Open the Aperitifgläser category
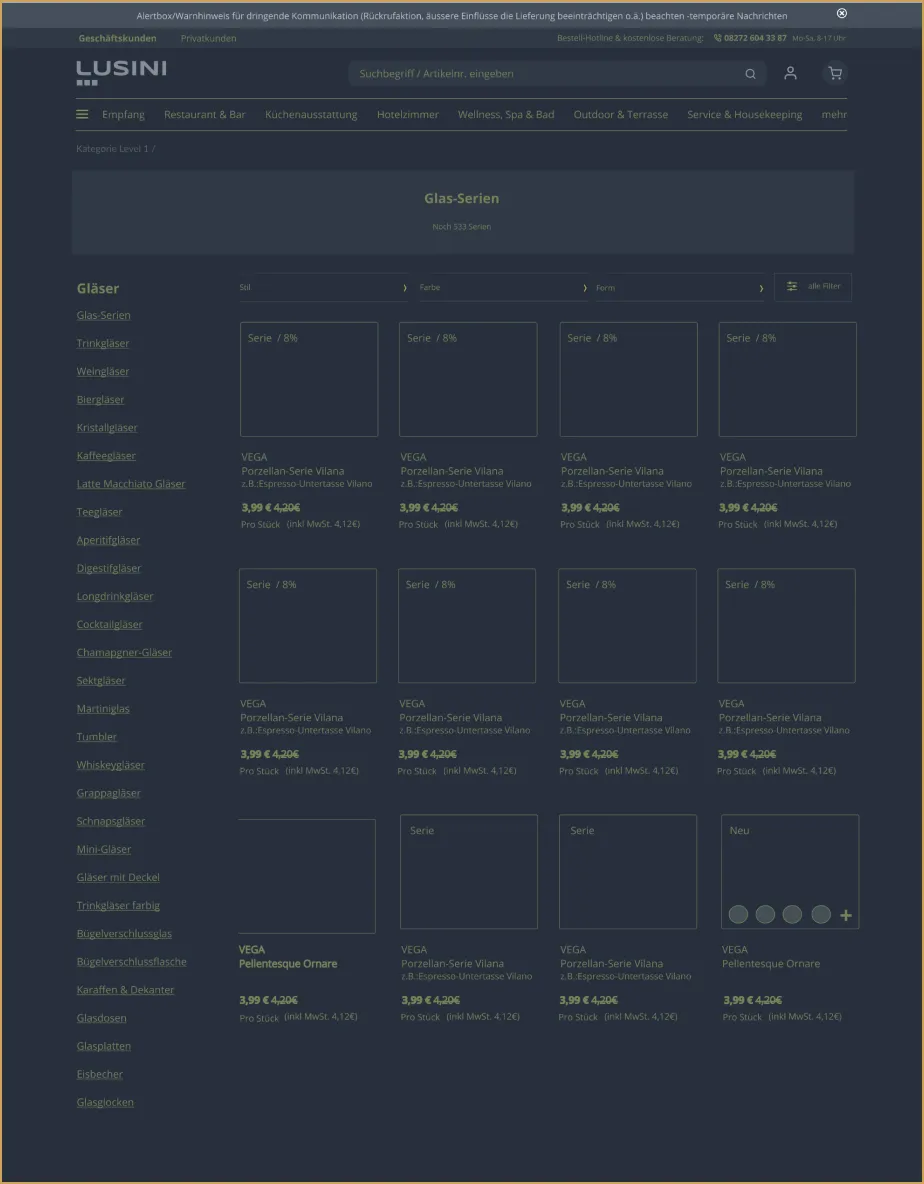Screen dimensions: 924x1184 click(108, 540)
